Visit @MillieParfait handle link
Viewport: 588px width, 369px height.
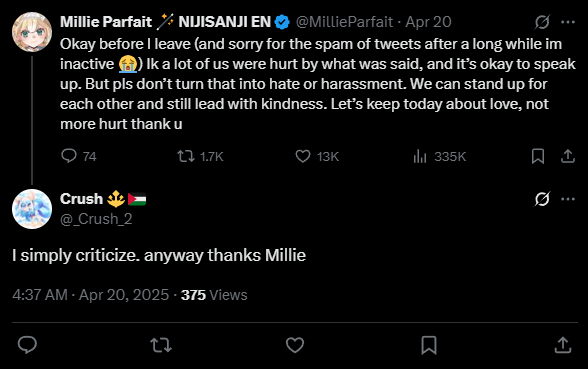coord(344,22)
